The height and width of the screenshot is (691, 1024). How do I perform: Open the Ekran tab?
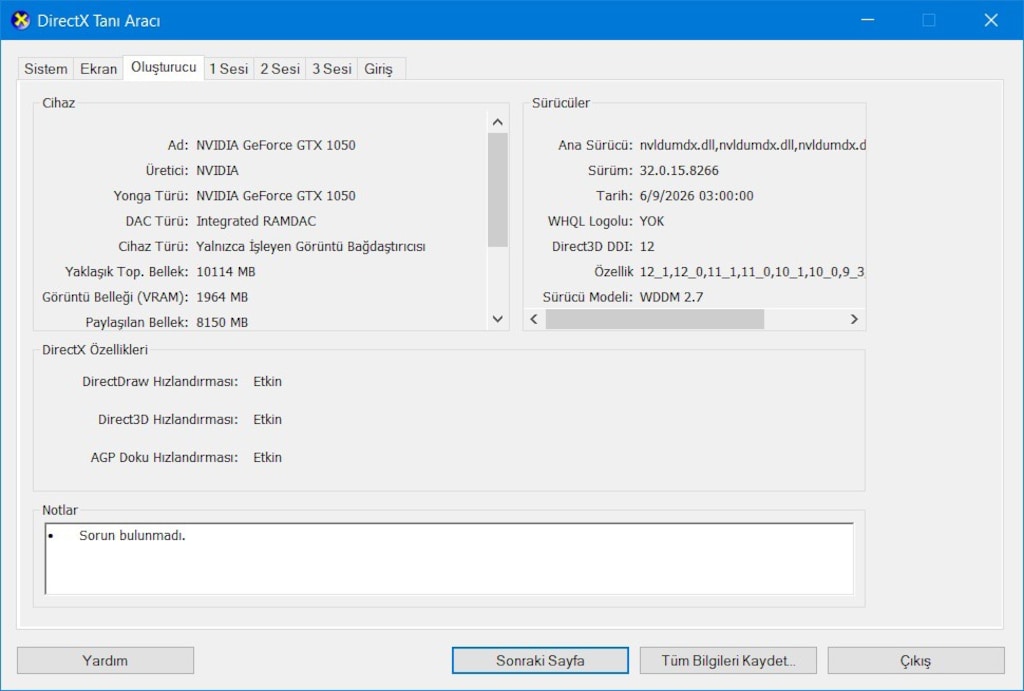coord(99,69)
